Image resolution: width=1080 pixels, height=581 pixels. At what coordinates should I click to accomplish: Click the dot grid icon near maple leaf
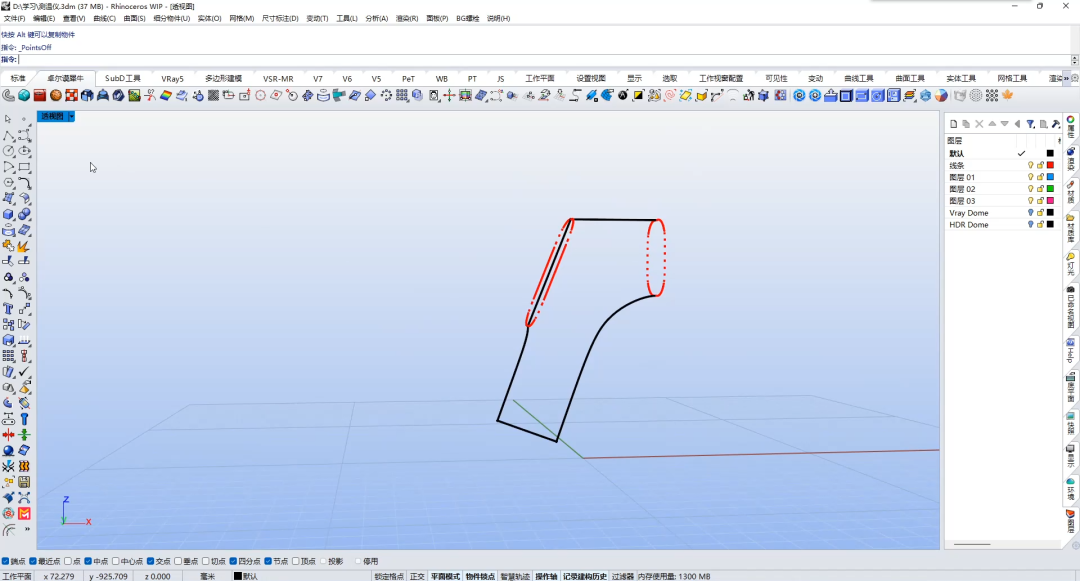coord(992,96)
